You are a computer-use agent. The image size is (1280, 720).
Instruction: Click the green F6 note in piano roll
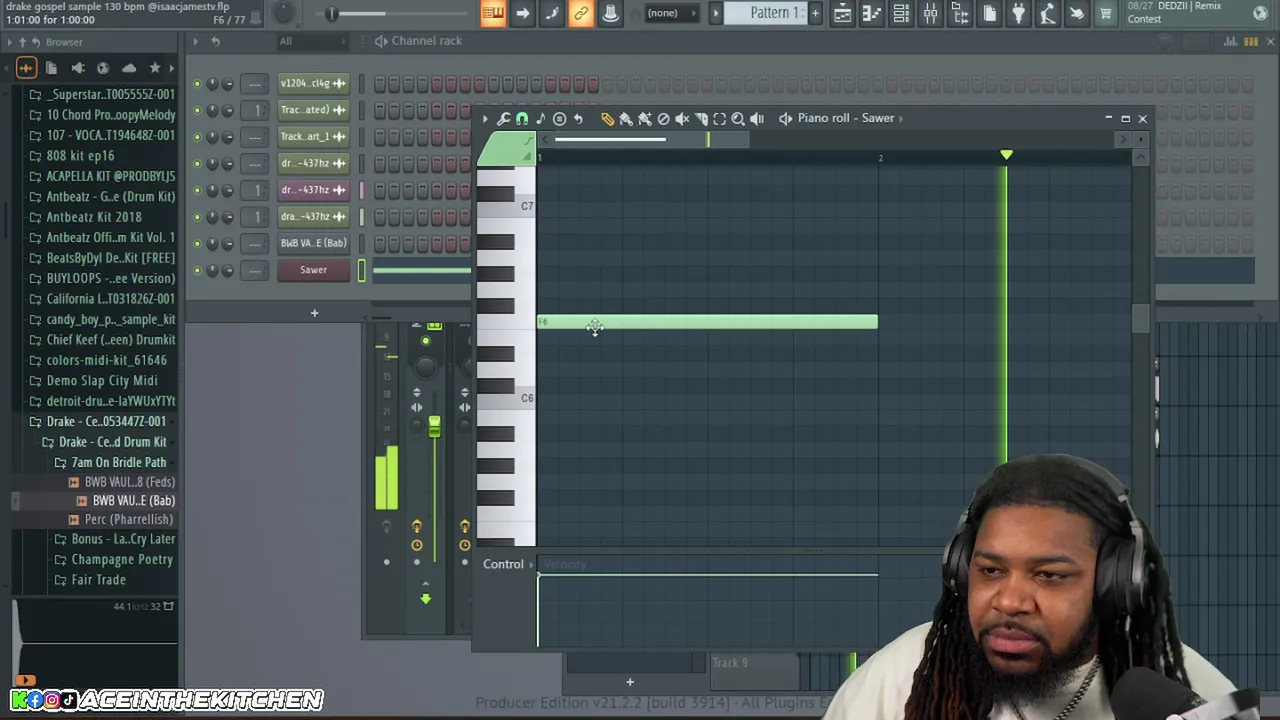tap(708, 322)
